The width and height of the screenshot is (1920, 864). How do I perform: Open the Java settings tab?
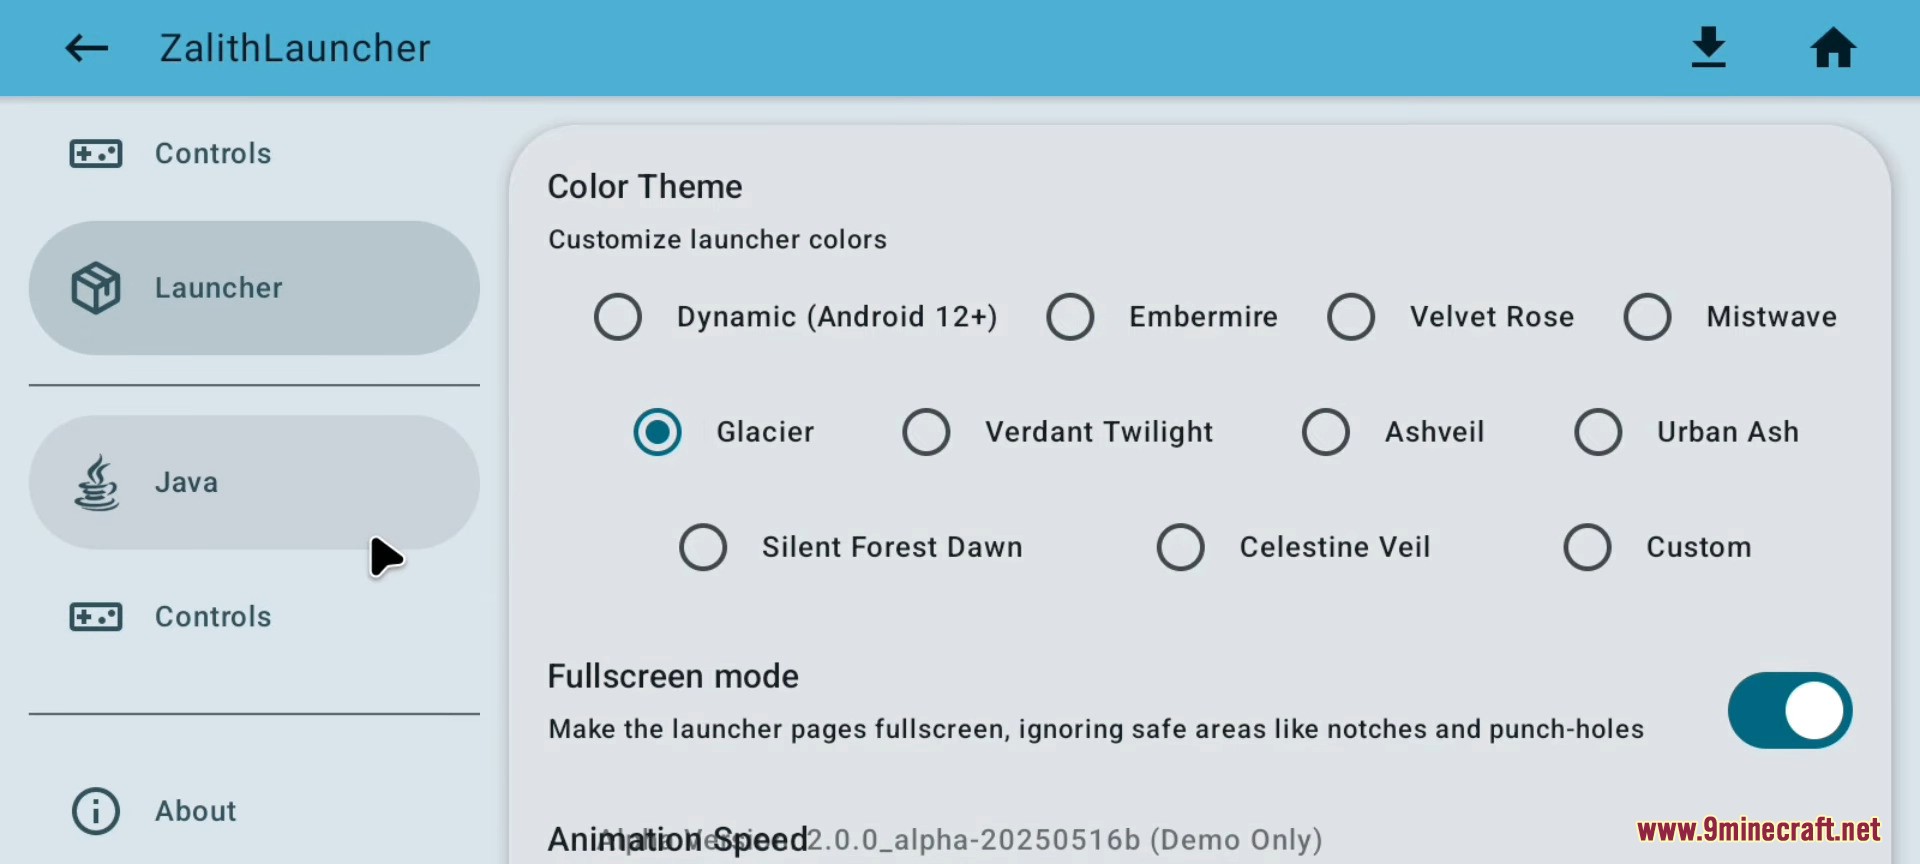pos(254,482)
